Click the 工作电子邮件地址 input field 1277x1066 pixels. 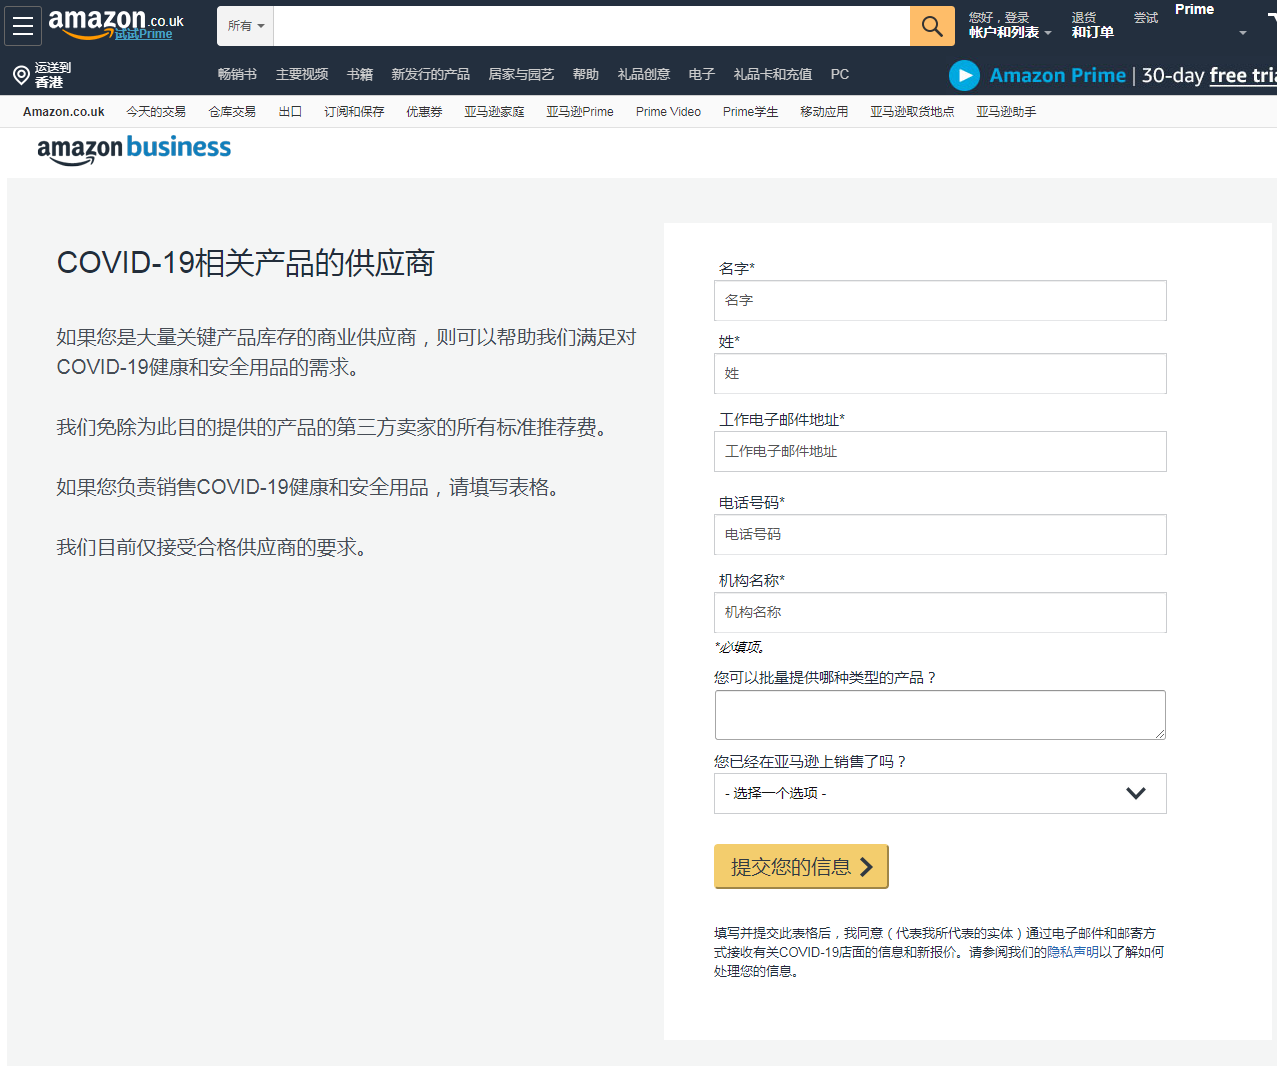tap(940, 451)
